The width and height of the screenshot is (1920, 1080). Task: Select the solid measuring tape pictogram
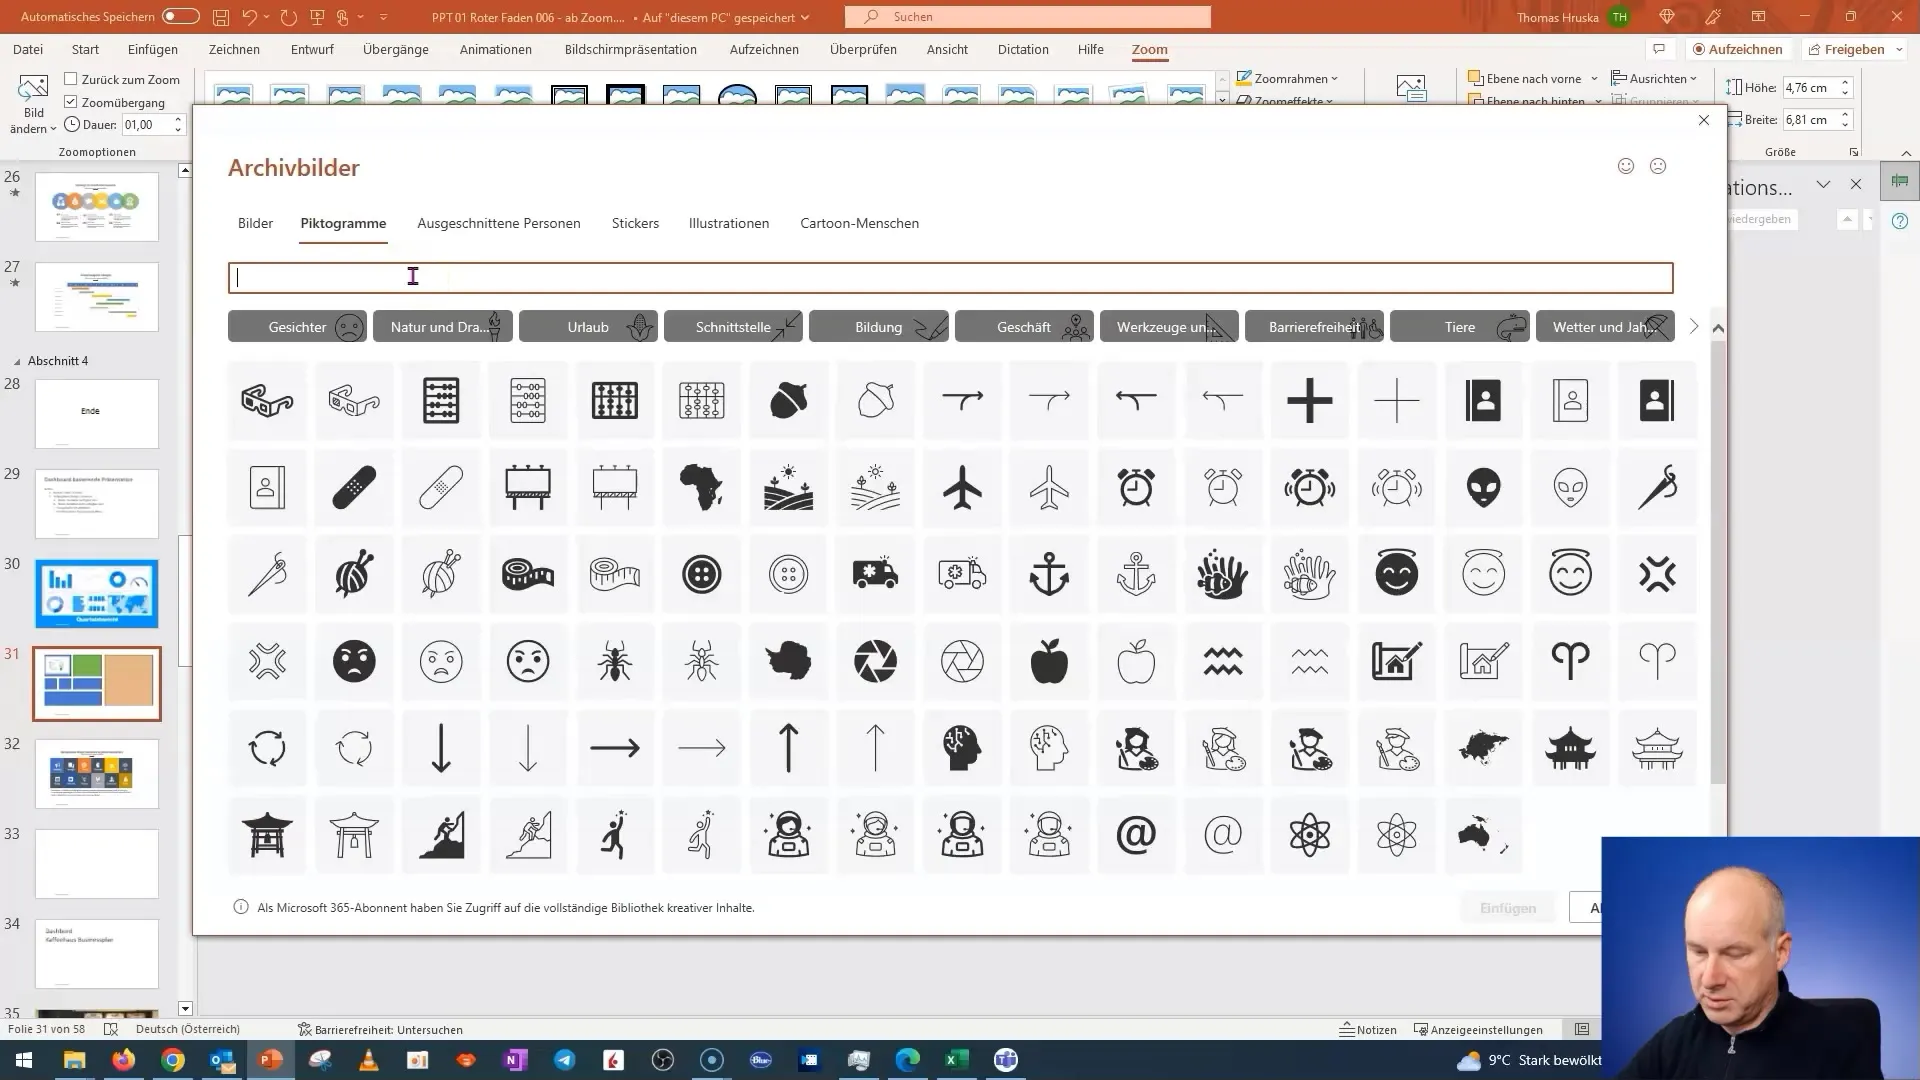point(528,575)
